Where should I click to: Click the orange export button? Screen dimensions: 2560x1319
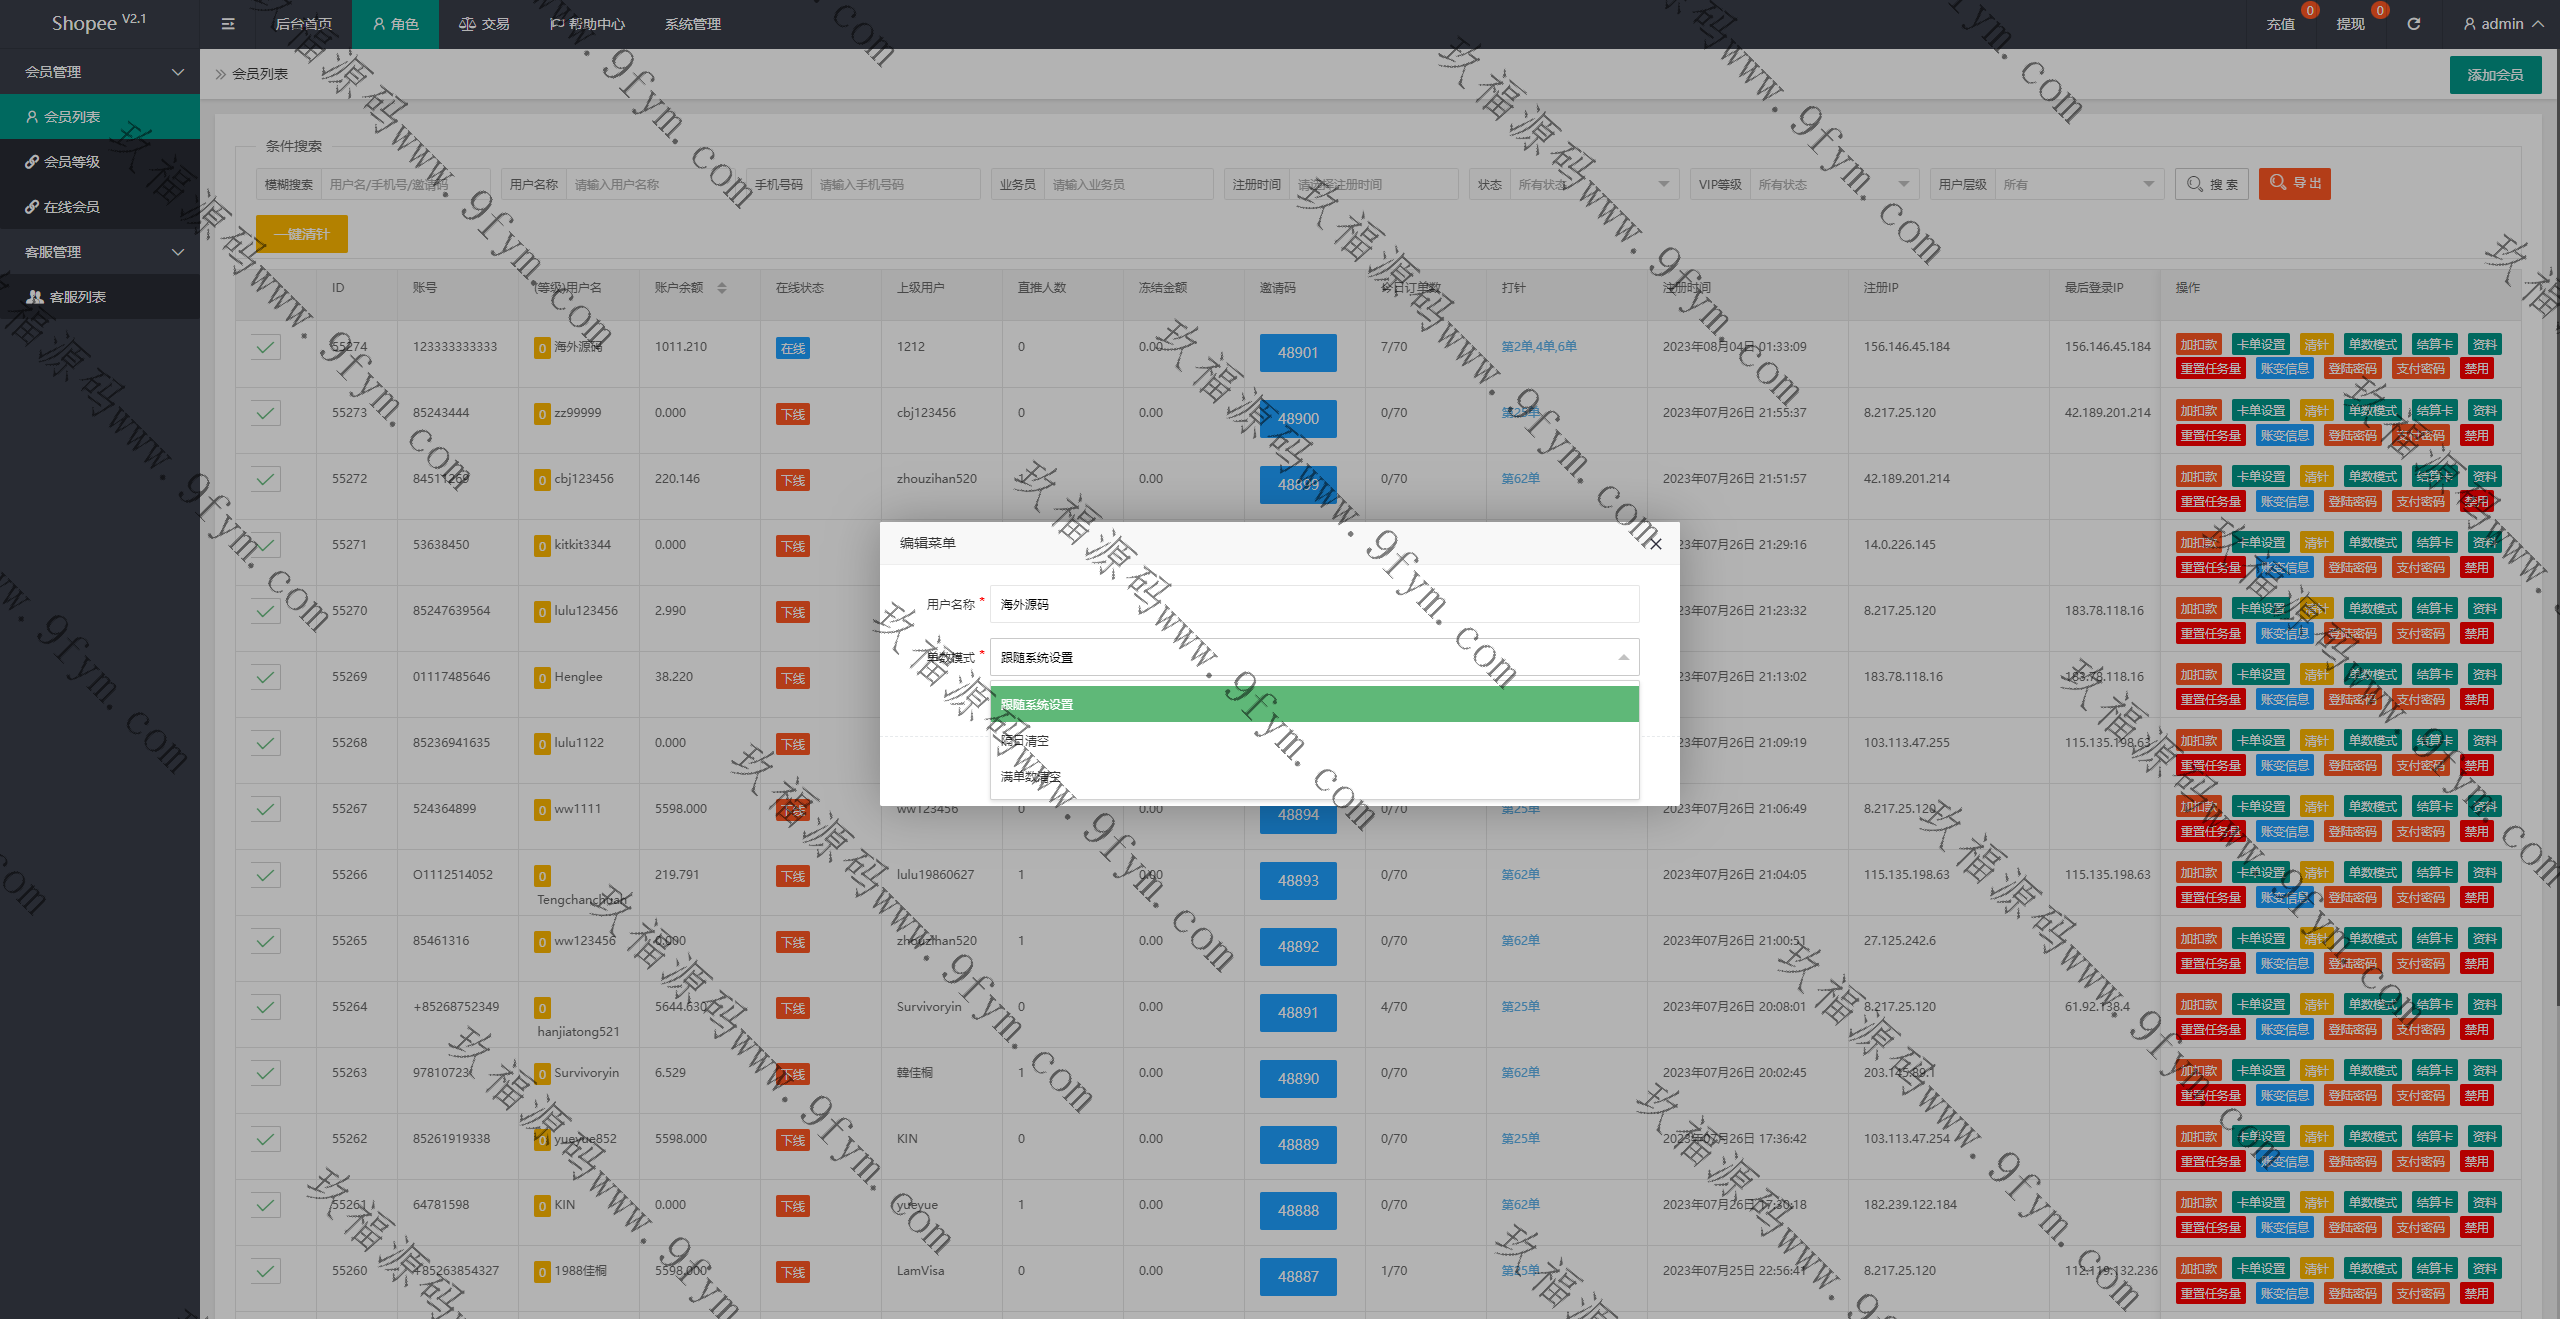click(2294, 183)
